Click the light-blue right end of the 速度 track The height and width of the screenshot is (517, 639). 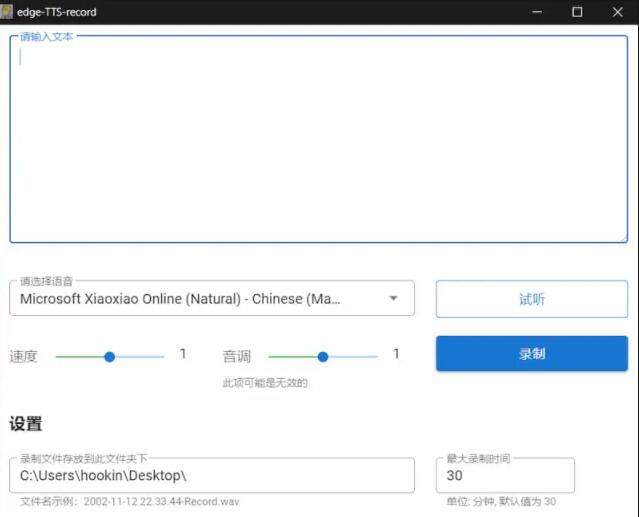(150, 356)
